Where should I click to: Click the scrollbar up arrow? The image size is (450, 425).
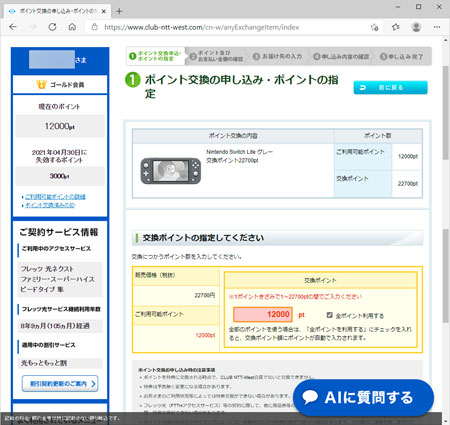click(446, 40)
